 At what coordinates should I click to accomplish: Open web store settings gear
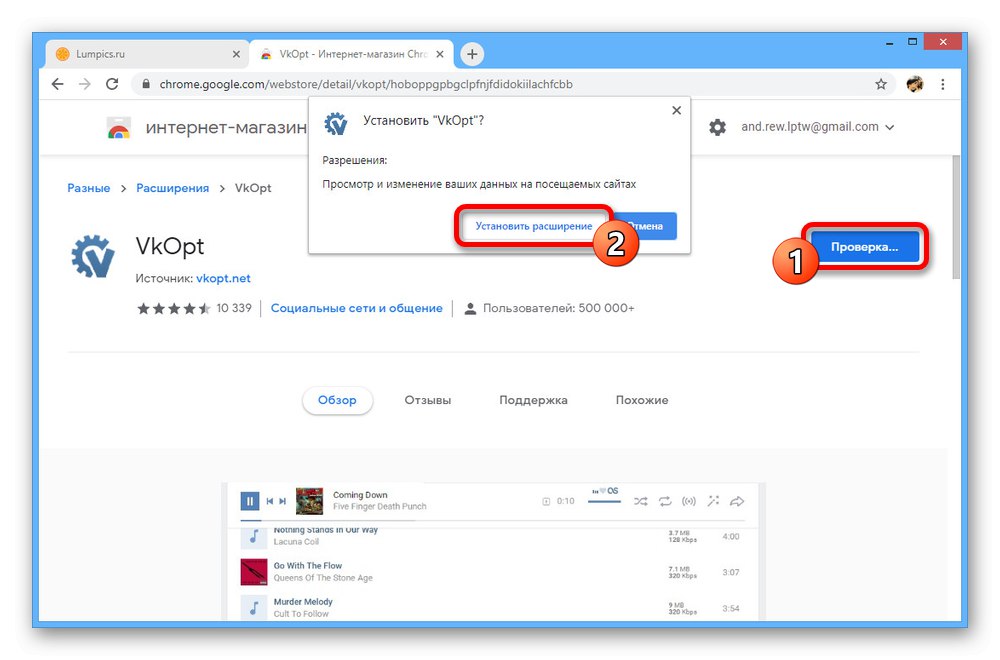(x=717, y=127)
